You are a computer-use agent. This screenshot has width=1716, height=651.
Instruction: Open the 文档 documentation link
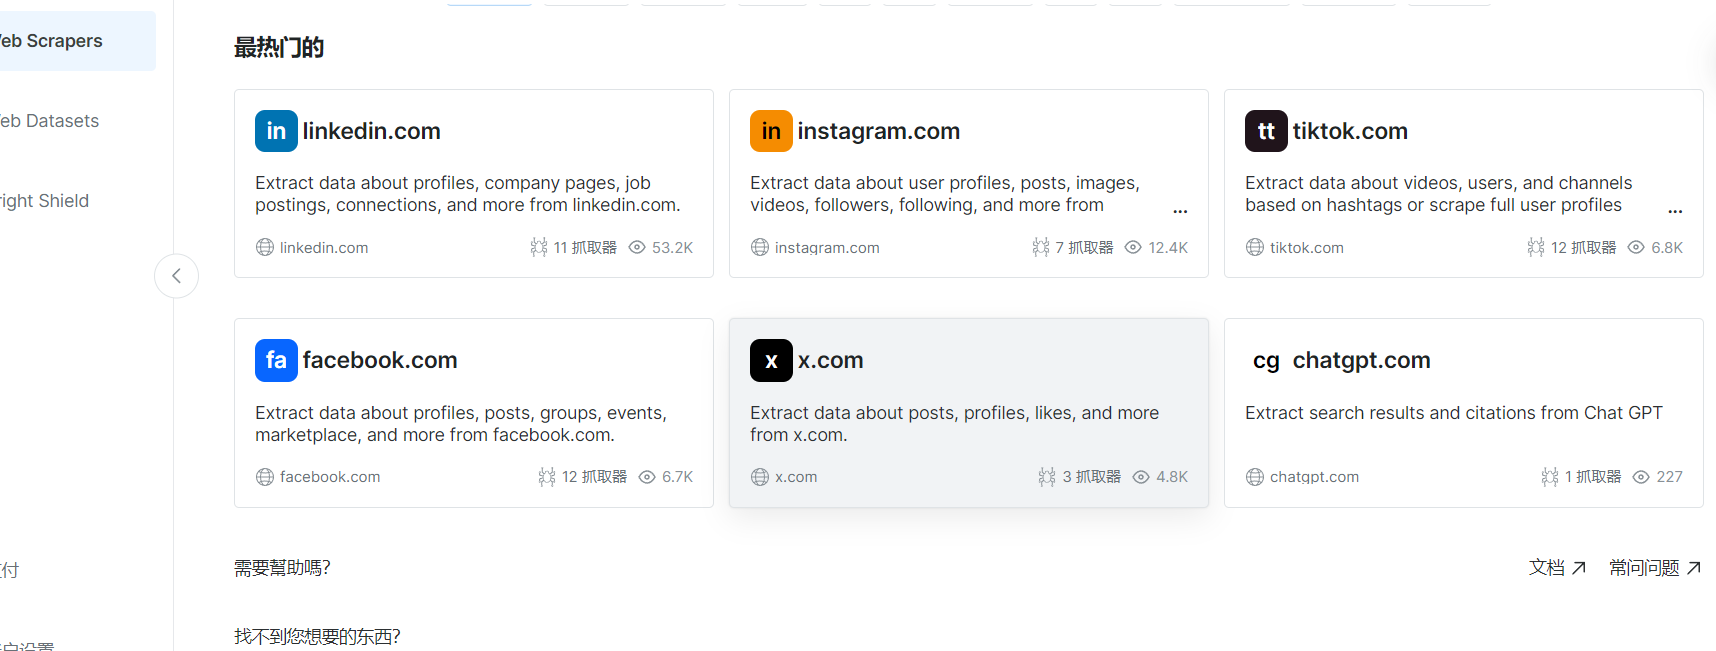click(1557, 568)
